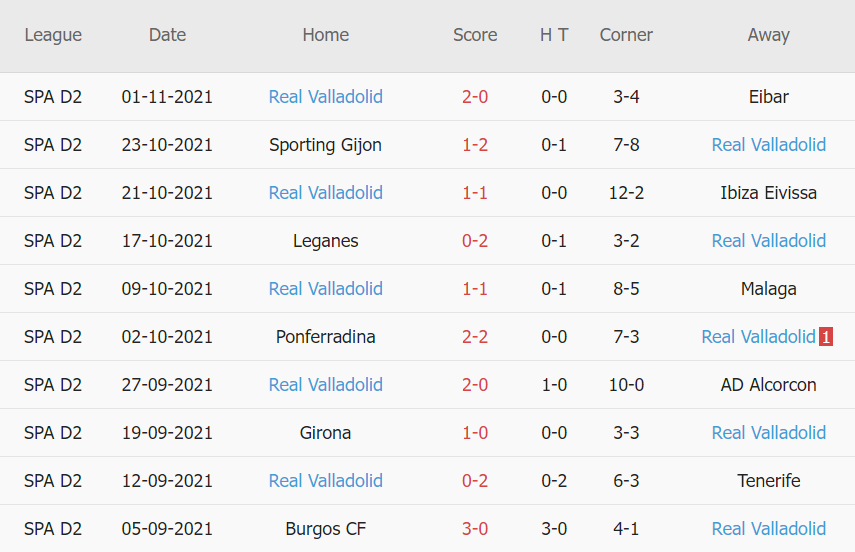
Task: Click the red card badge beside Real Valladolid
Action: click(x=826, y=337)
